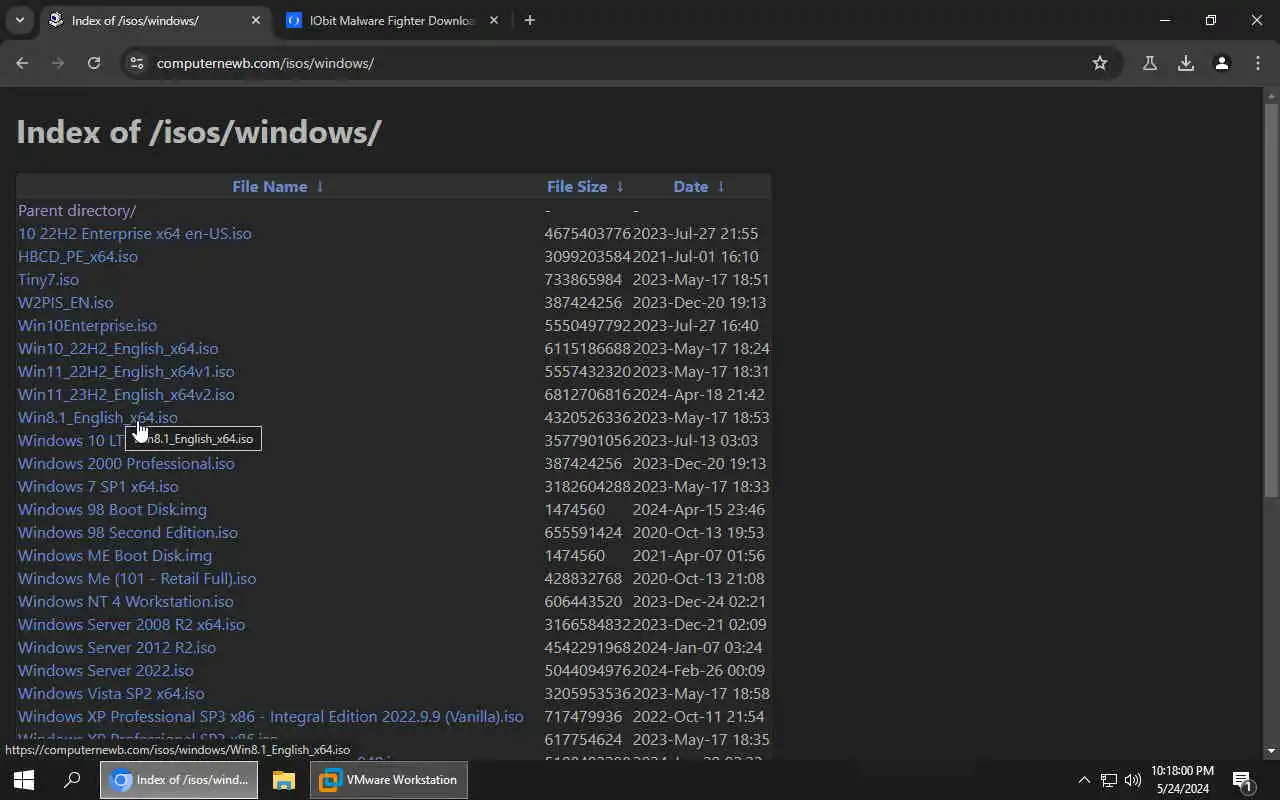Close the Index of /isos/windows/ tab
This screenshot has width=1280, height=800.
coord(256,20)
